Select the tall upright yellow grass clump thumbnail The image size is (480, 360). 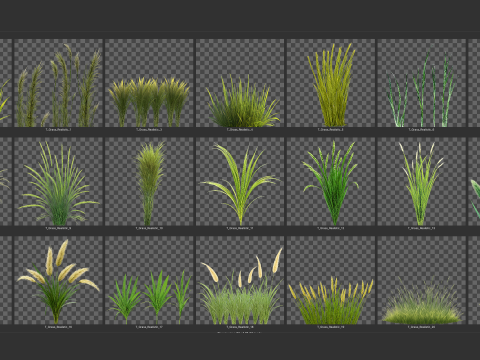[x=331, y=83]
